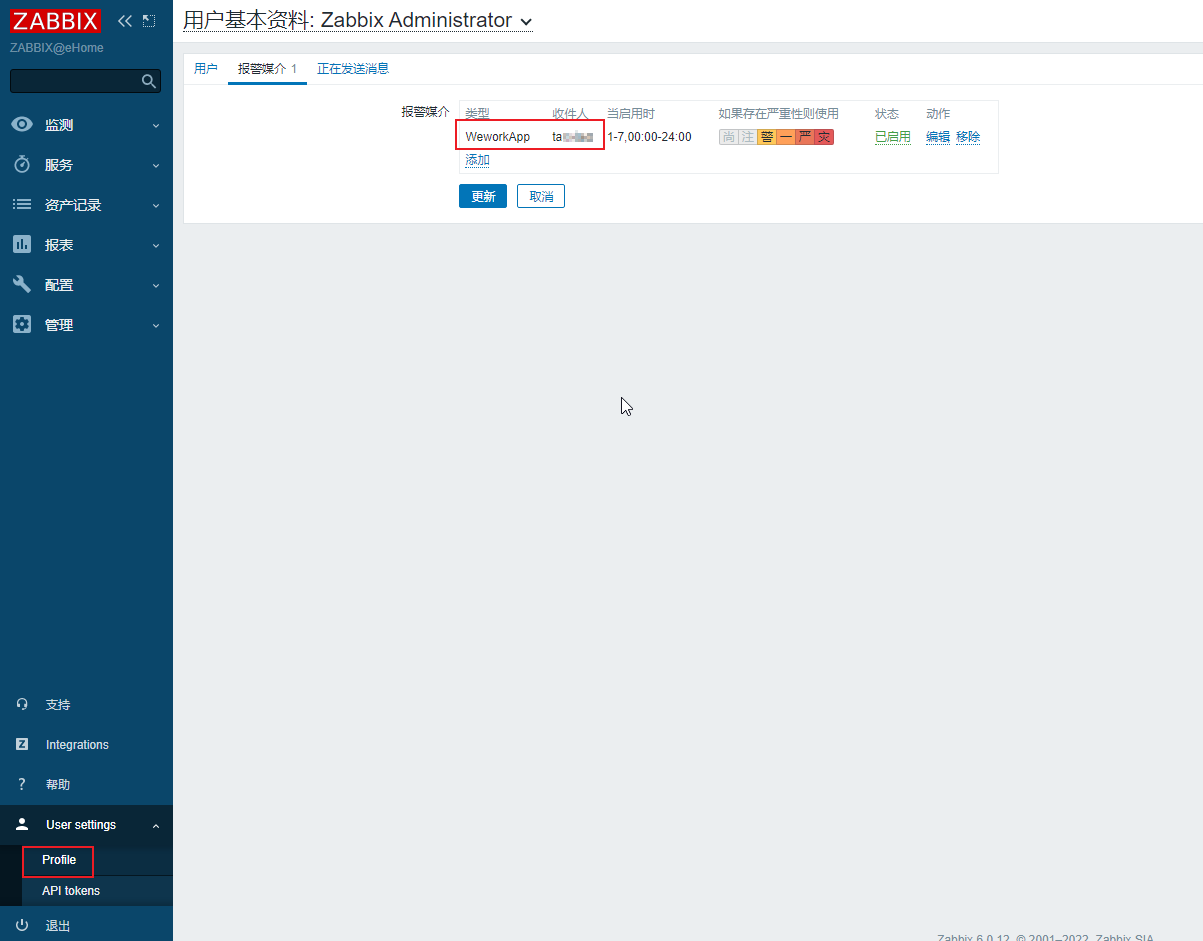Click the 支持 headset icon
Image resolution: width=1203 pixels, height=941 pixels.
click(x=22, y=705)
